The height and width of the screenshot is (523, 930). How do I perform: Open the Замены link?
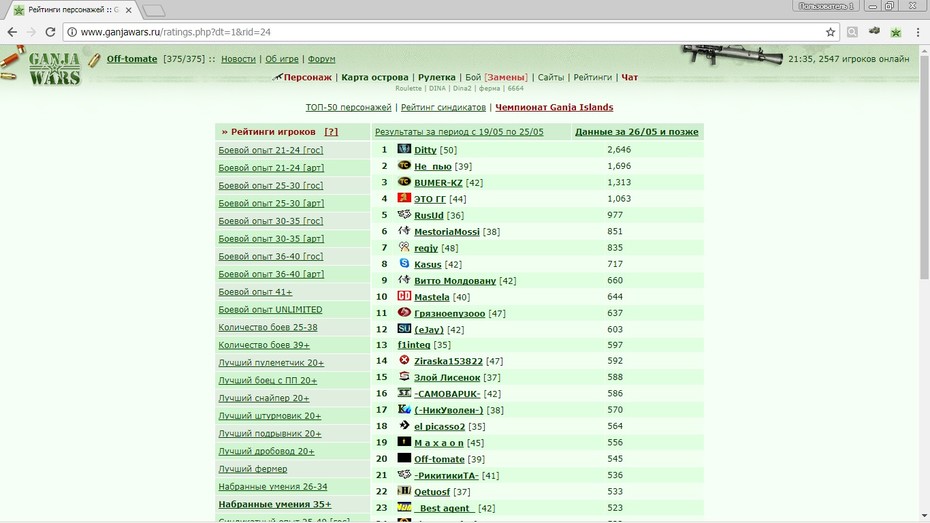(x=506, y=77)
